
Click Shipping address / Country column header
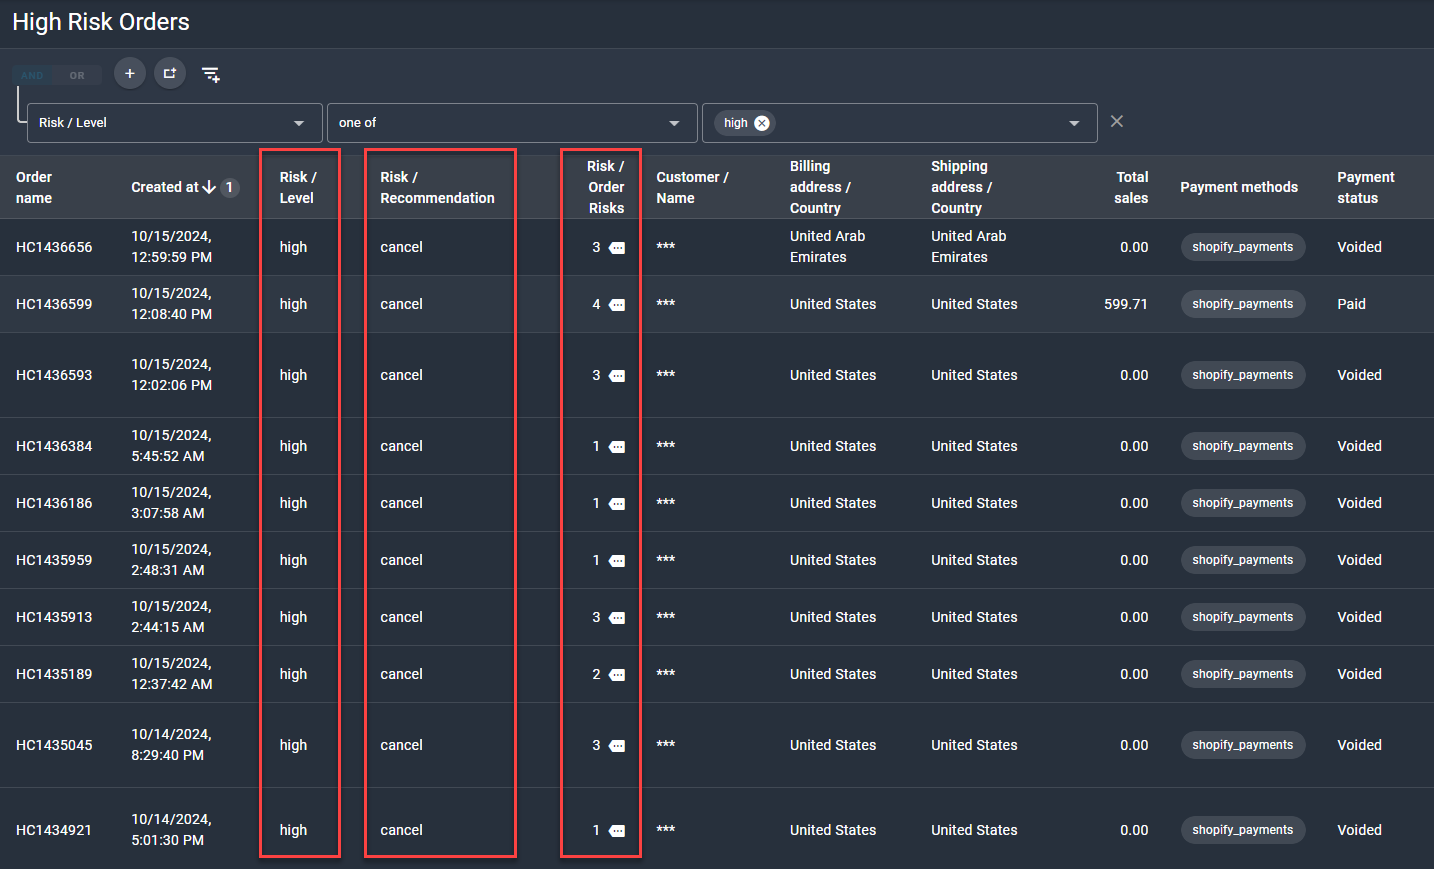[961, 187]
